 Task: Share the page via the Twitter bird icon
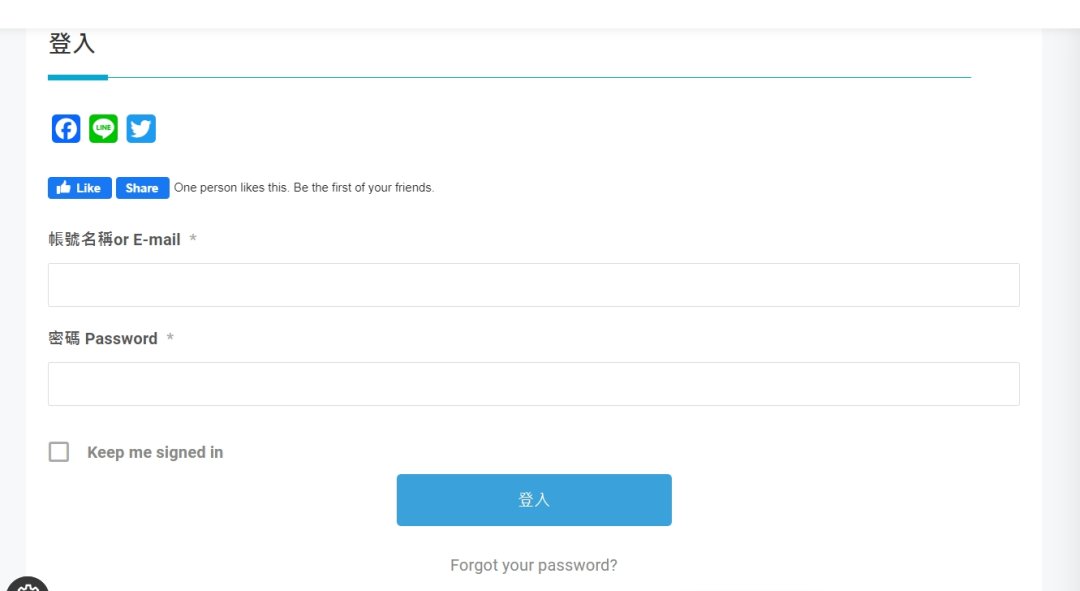point(141,129)
